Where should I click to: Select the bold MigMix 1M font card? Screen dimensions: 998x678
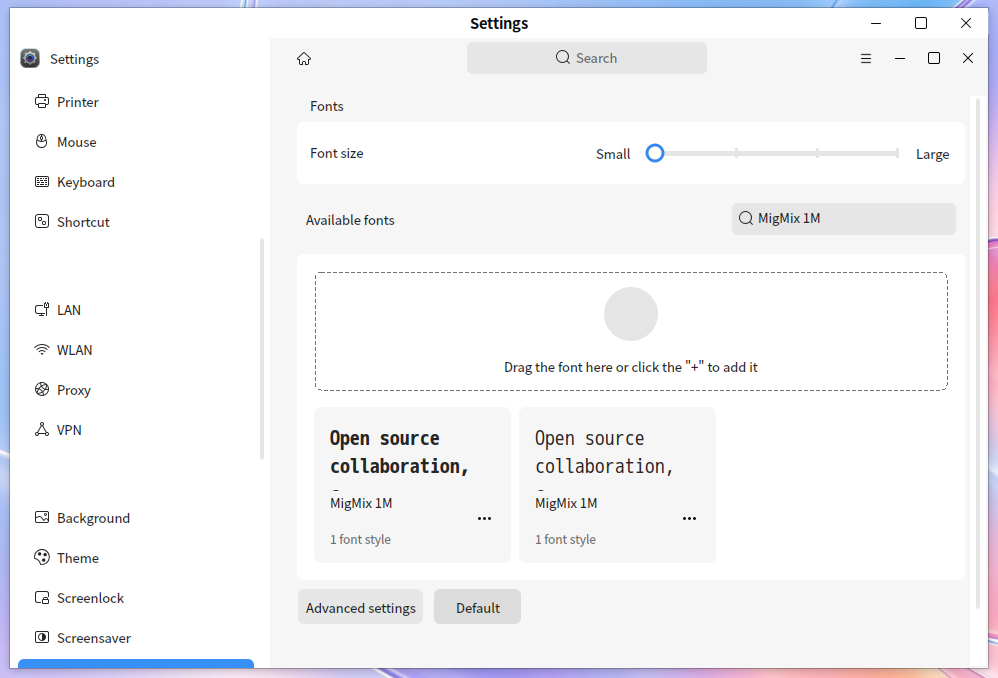tap(412, 485)
